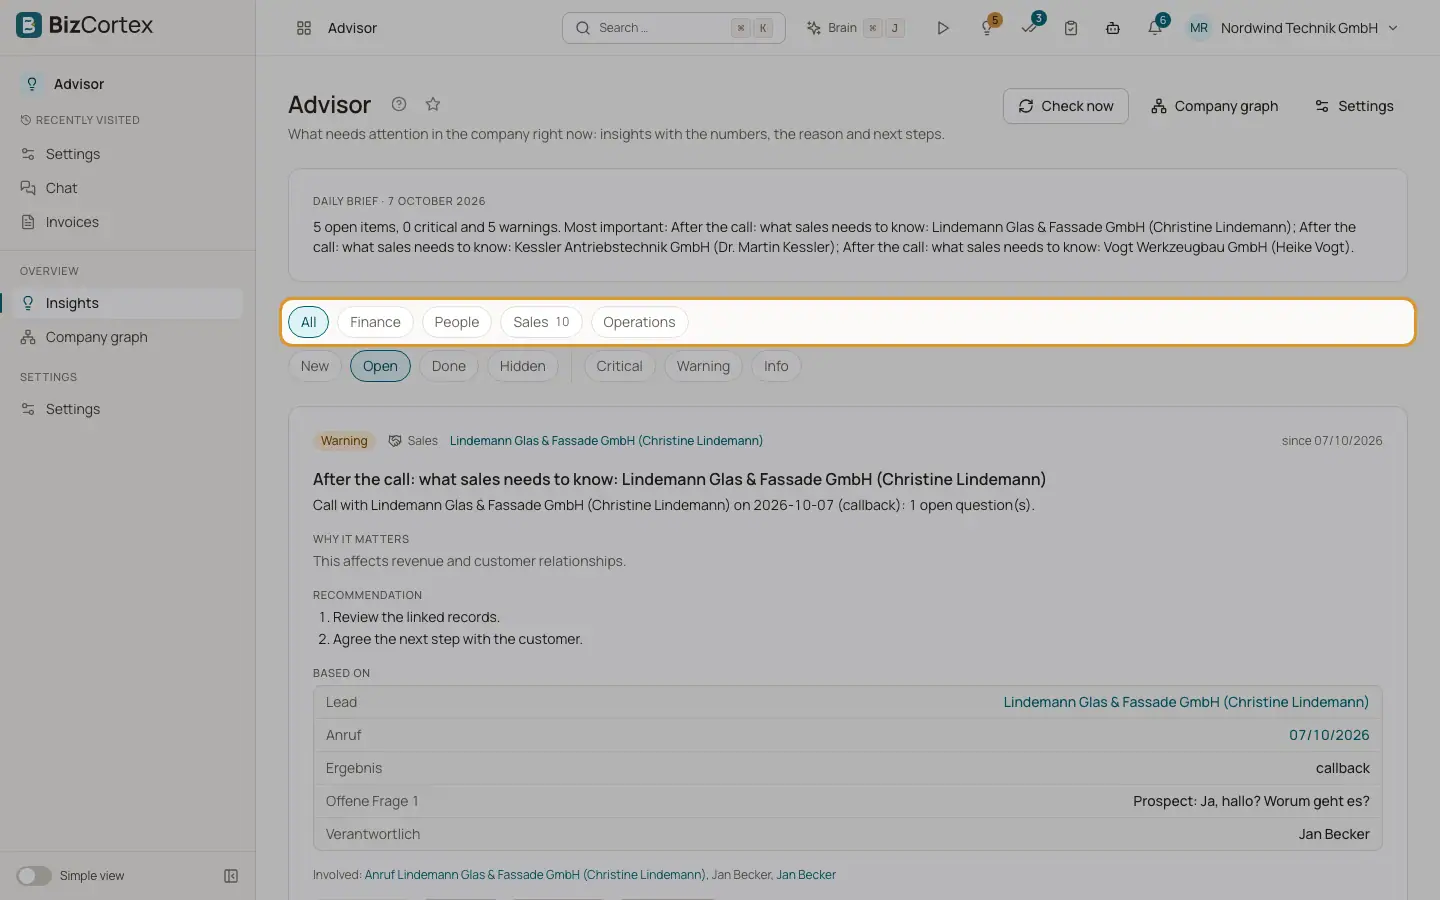Filter insights by New status
This screenshot has height=900, width=1440.
[x=315, y=366]
